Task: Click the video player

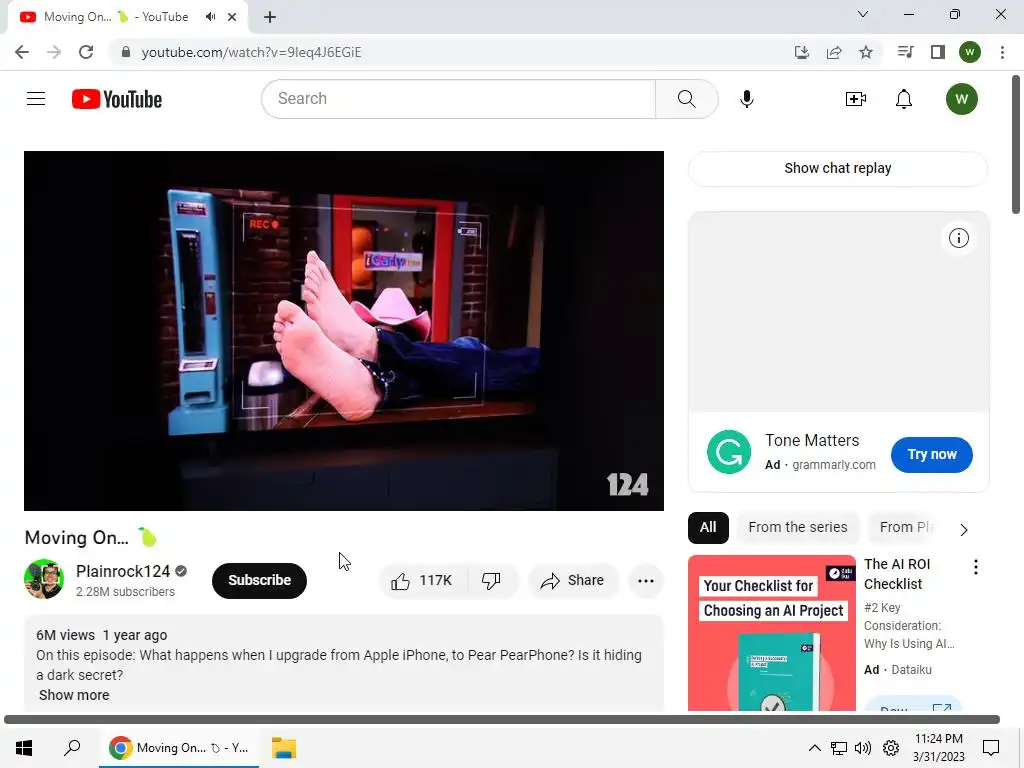Action: coord(344,331)
